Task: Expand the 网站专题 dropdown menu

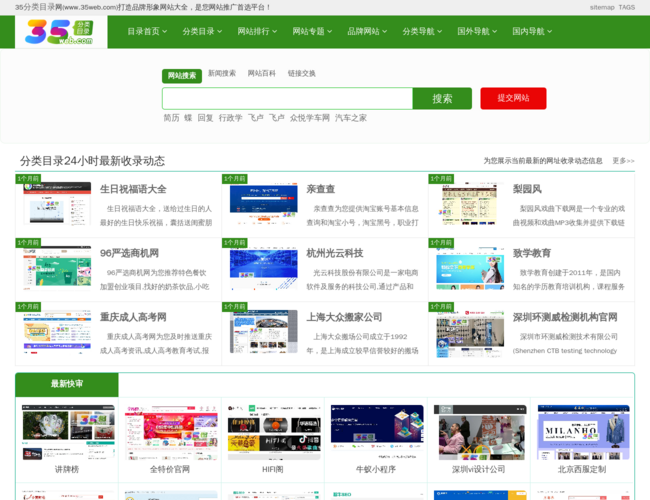Action: pos(312,32)
